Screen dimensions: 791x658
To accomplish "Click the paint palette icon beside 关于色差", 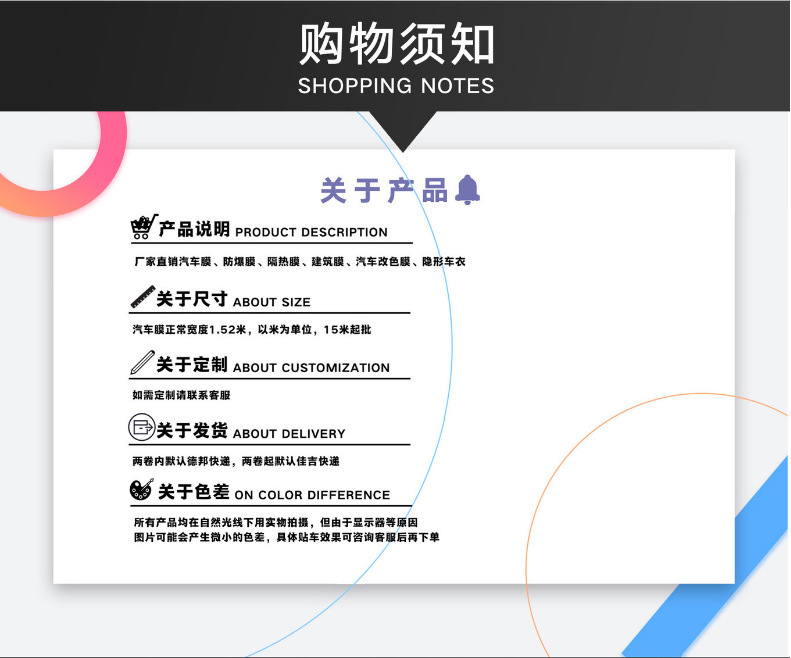I will click(141, 489).
